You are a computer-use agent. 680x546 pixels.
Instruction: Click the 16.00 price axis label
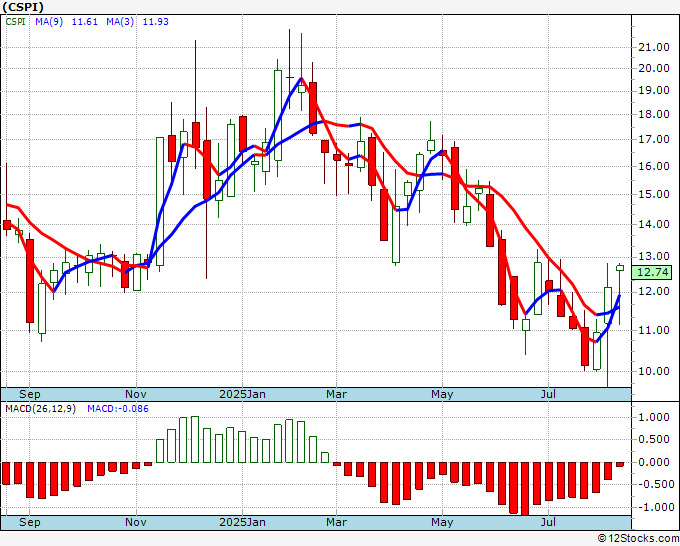pyautogui.click(x=654, y=167)
